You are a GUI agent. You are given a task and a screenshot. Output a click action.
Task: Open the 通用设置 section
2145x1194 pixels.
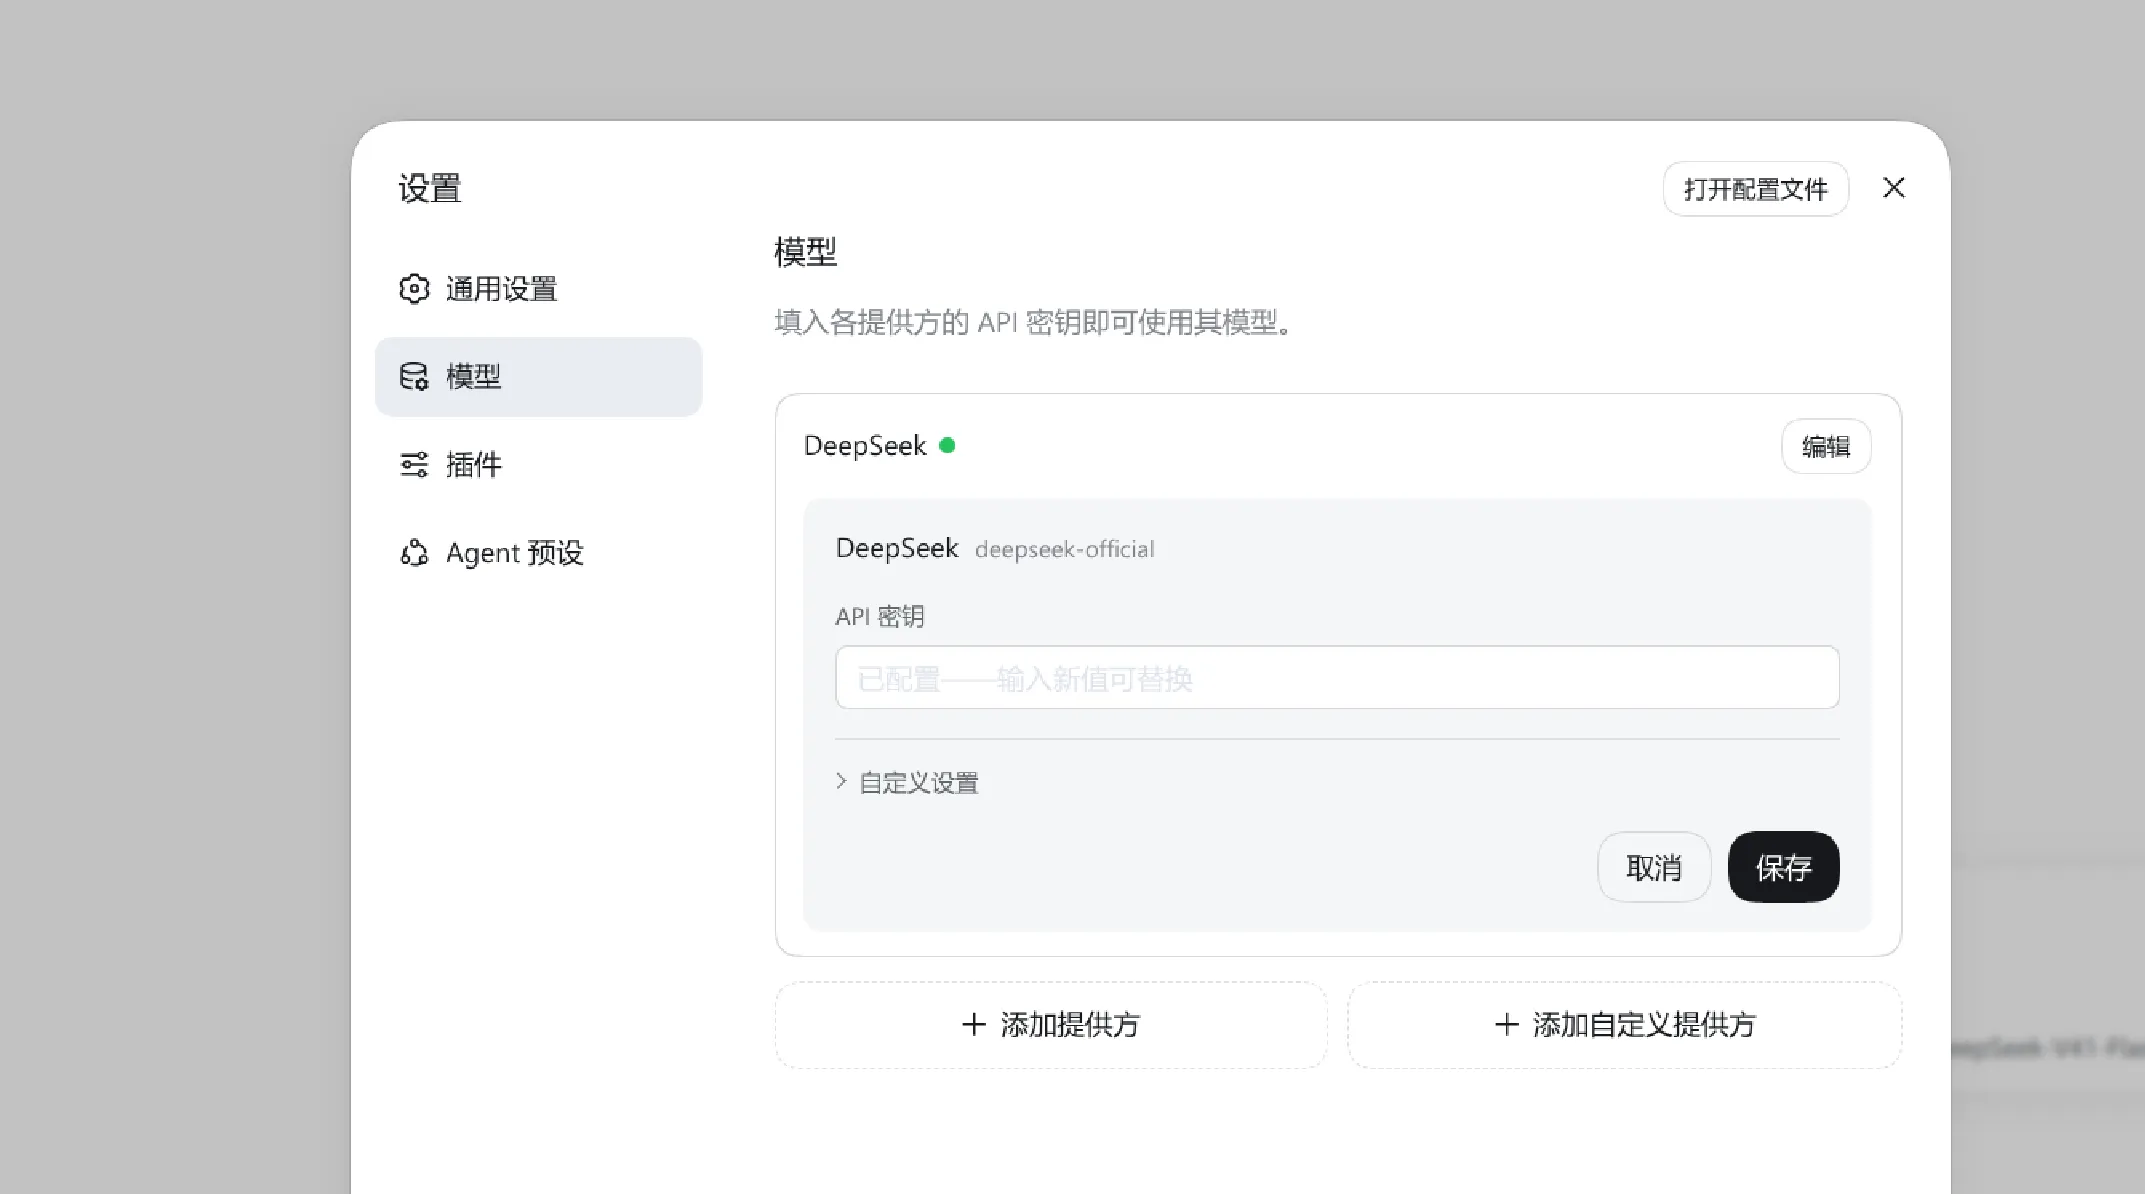(538, 289)
